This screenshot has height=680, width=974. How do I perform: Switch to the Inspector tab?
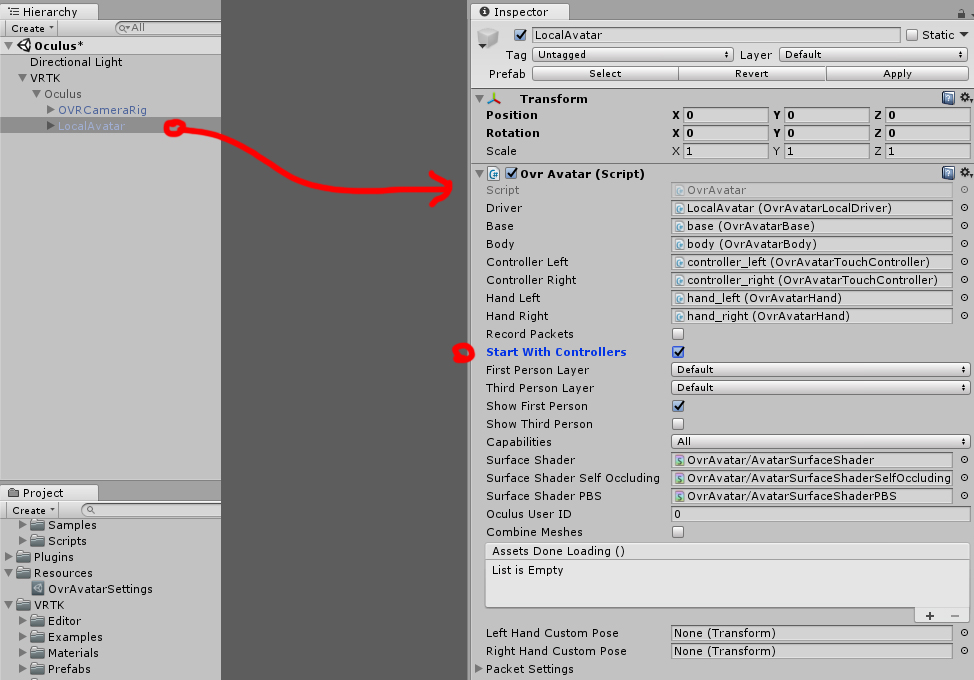[519, 12]
